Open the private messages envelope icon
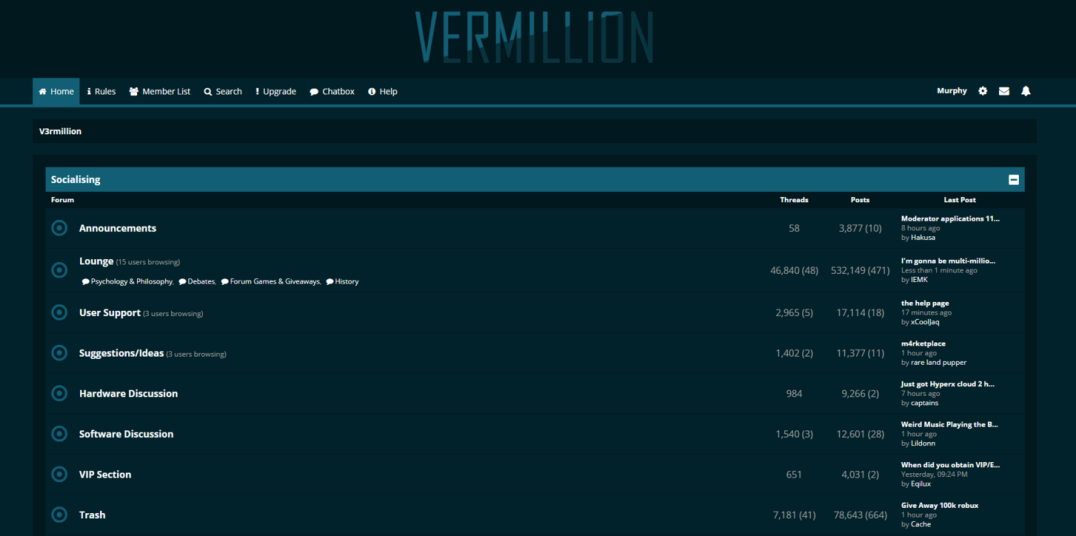 point(1004,91)
